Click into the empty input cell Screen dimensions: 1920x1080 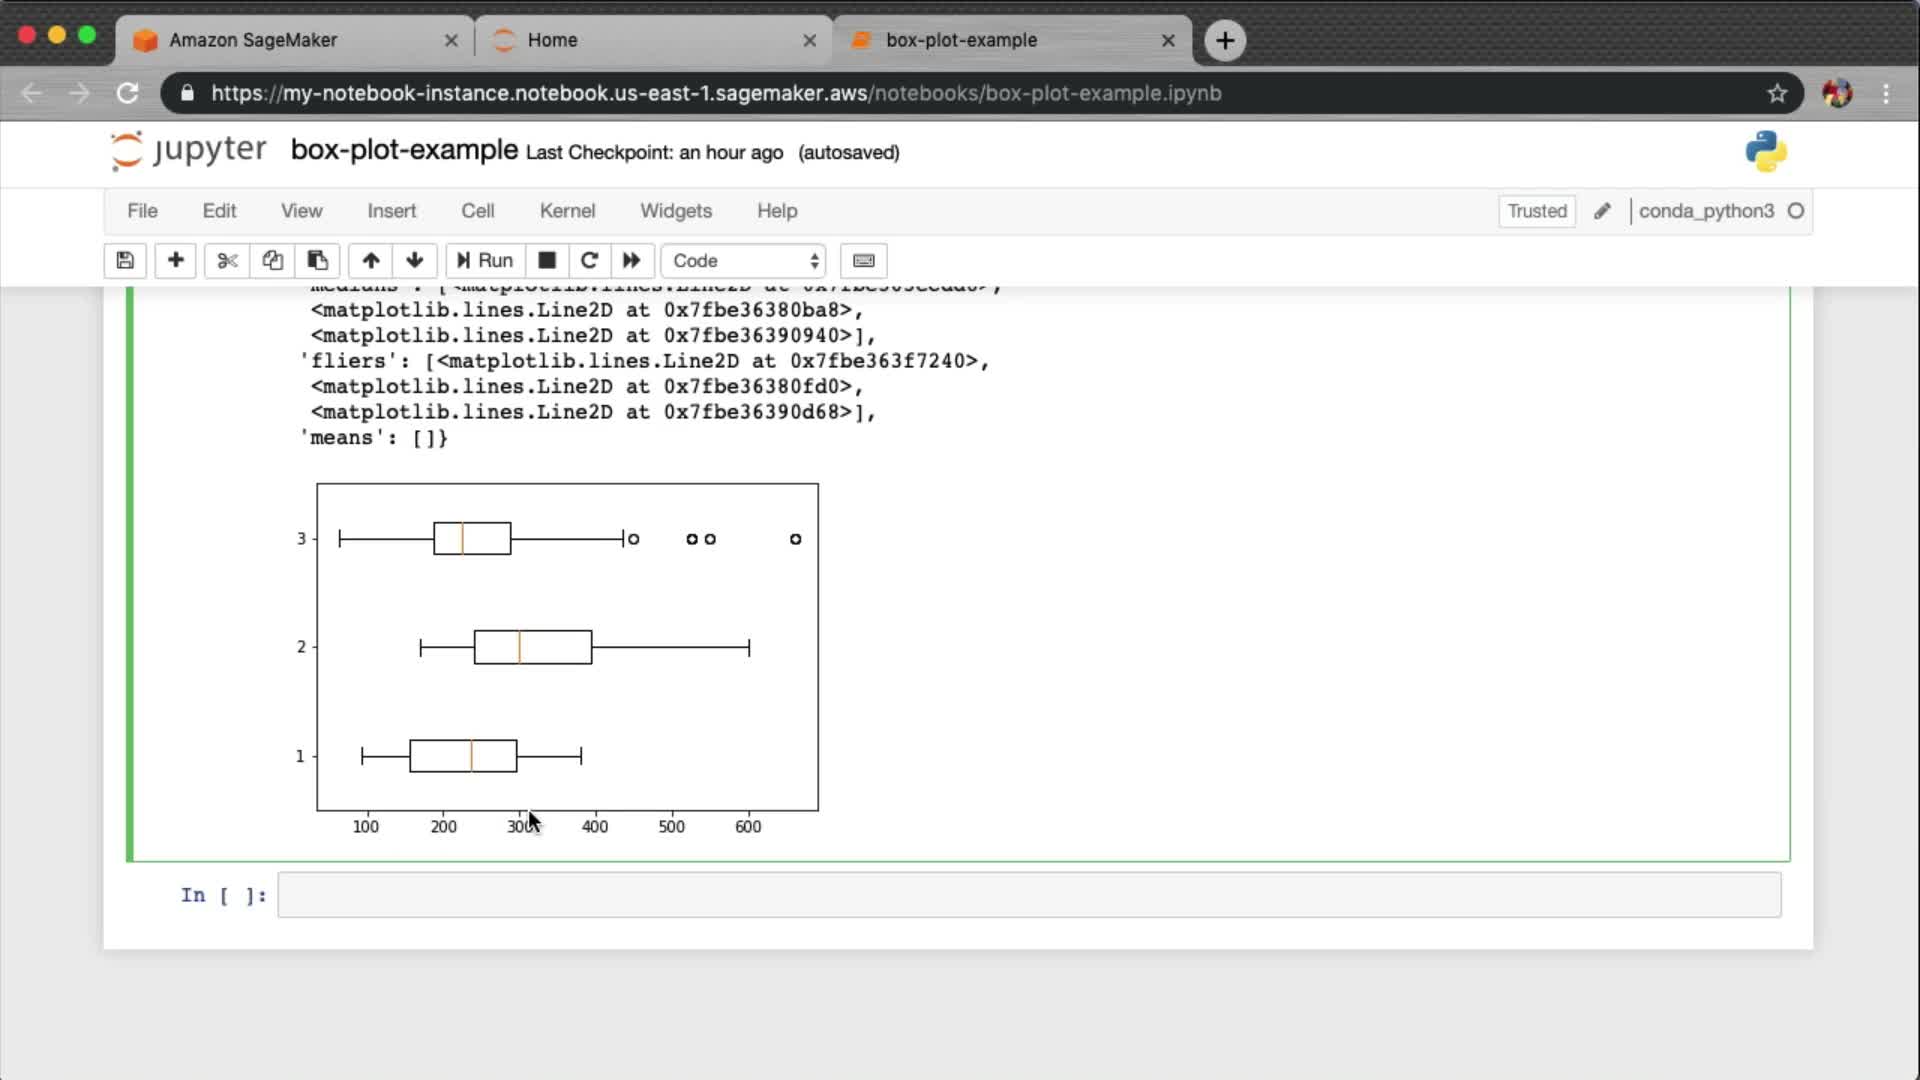click(x=1028, y=895)
